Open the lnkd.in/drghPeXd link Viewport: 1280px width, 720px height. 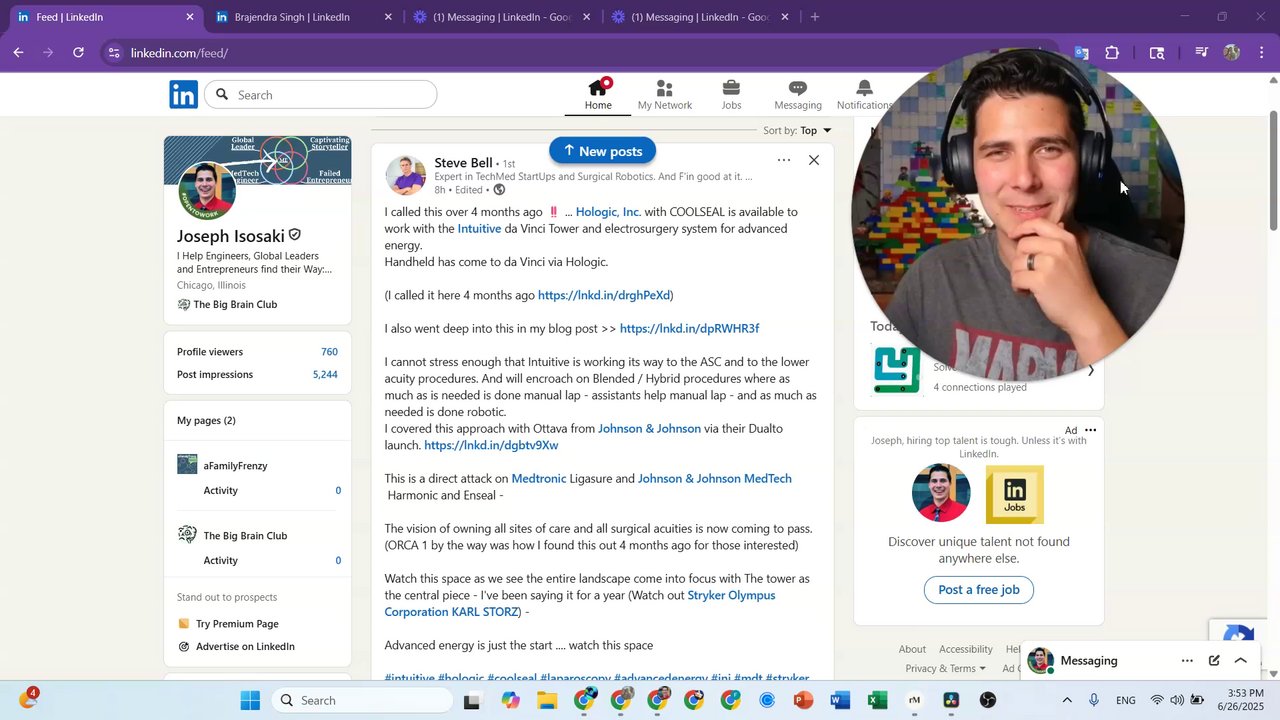tap(604, 295)
